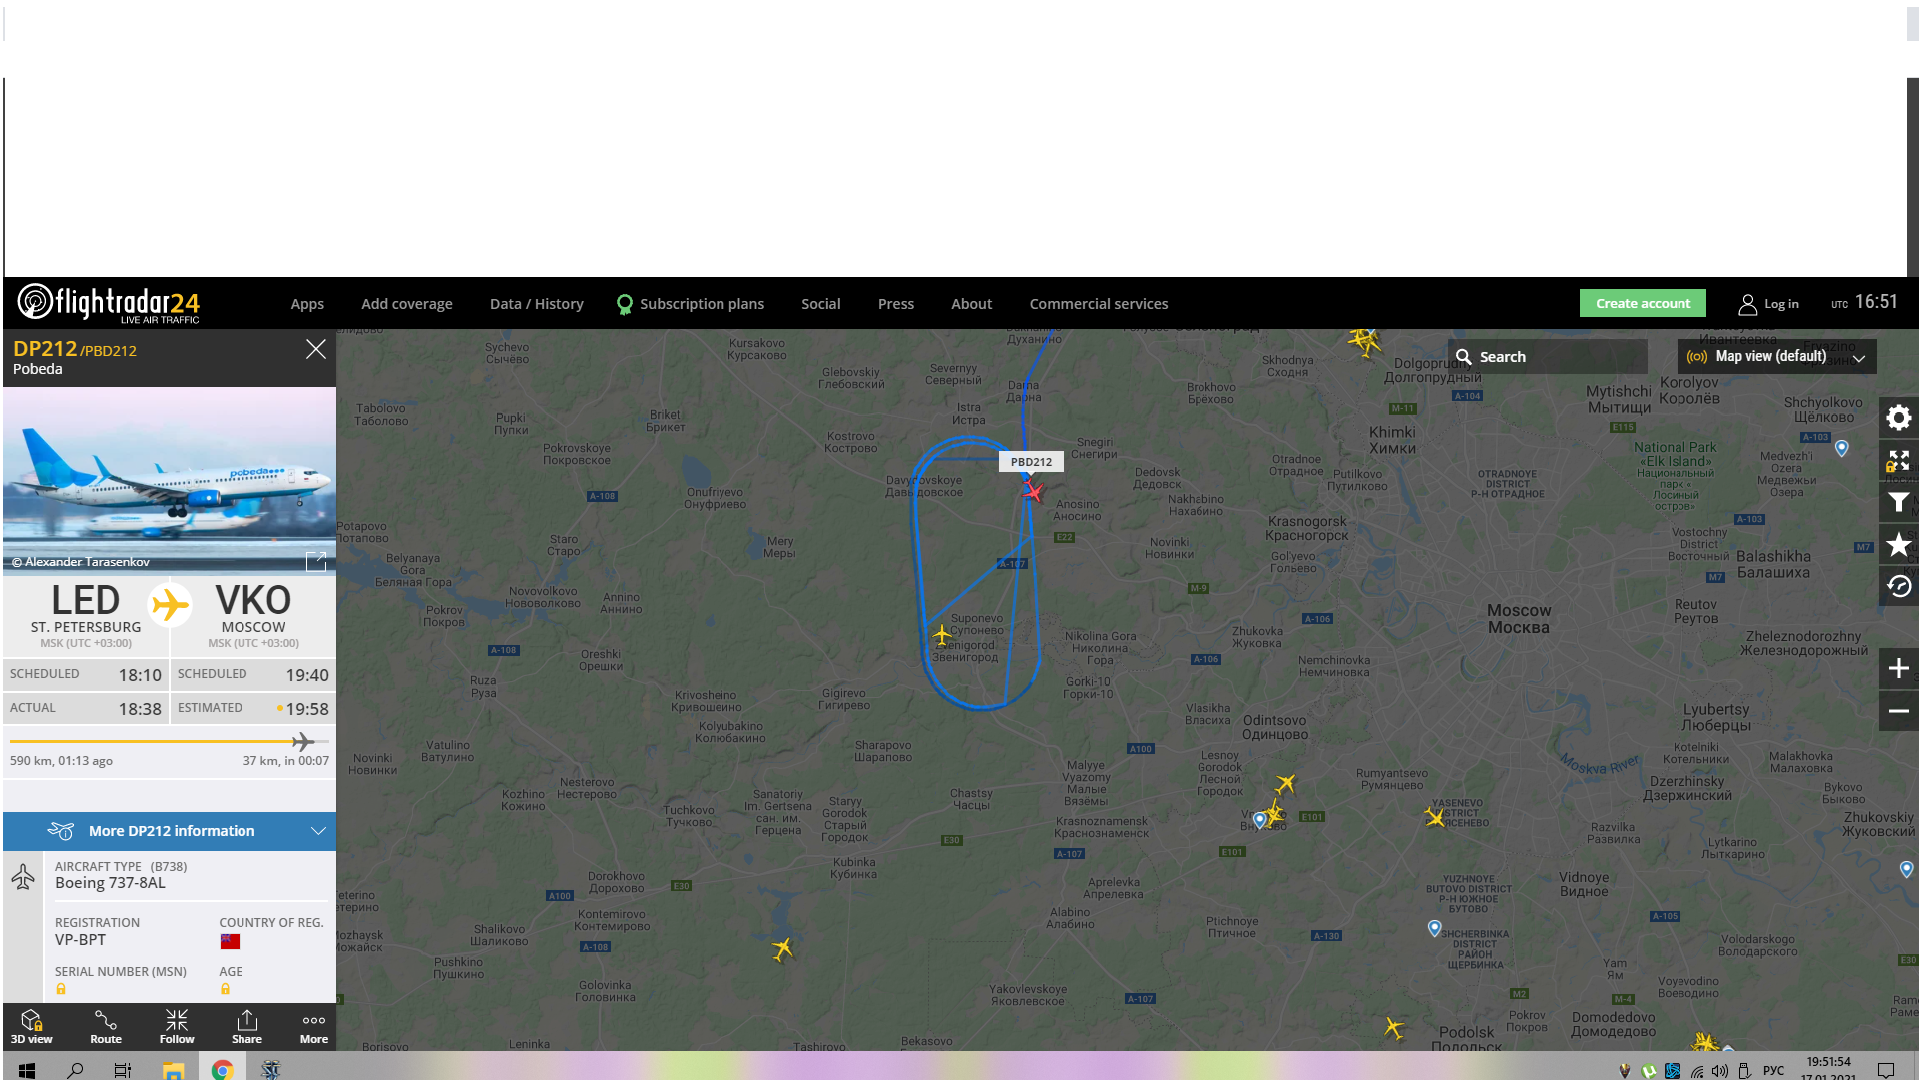Open playback history clock icon
This screenshot has width=1920, height=1080.
tap(1898, 587)
